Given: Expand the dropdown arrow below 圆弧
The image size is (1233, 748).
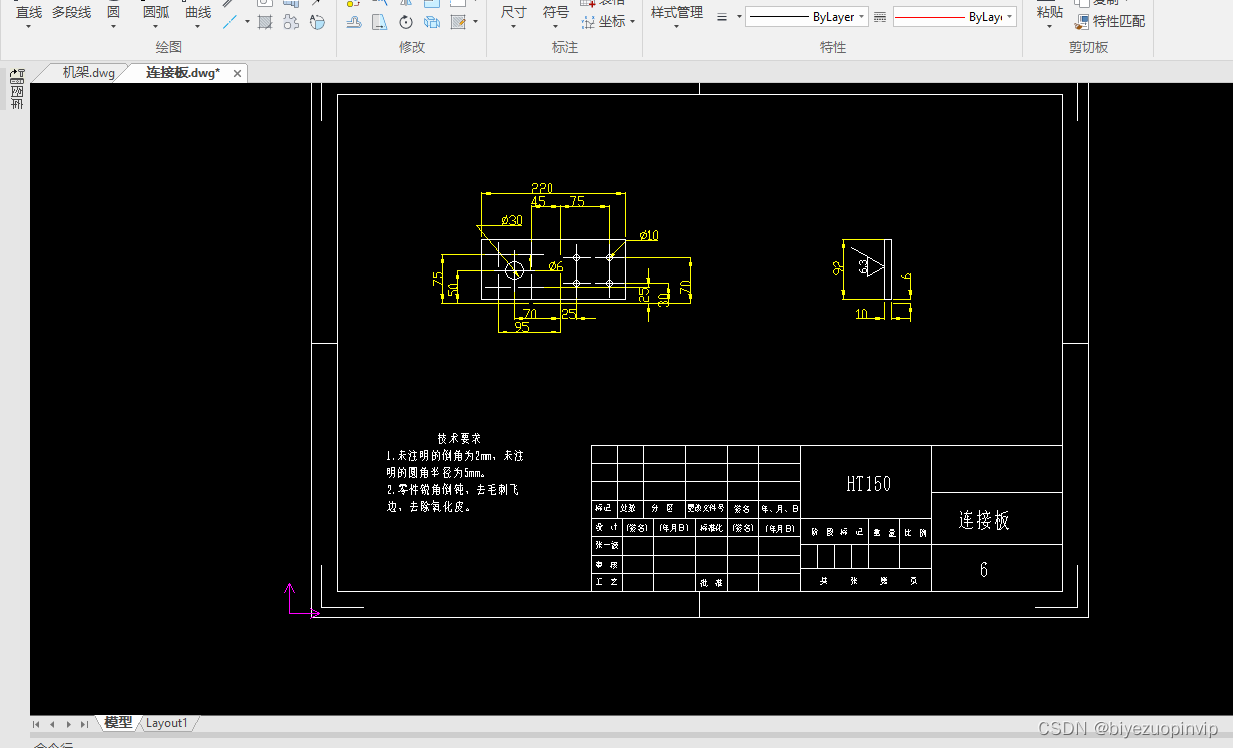Looking at the screenshot, I should pyautogui.click(x=156, y=27).
